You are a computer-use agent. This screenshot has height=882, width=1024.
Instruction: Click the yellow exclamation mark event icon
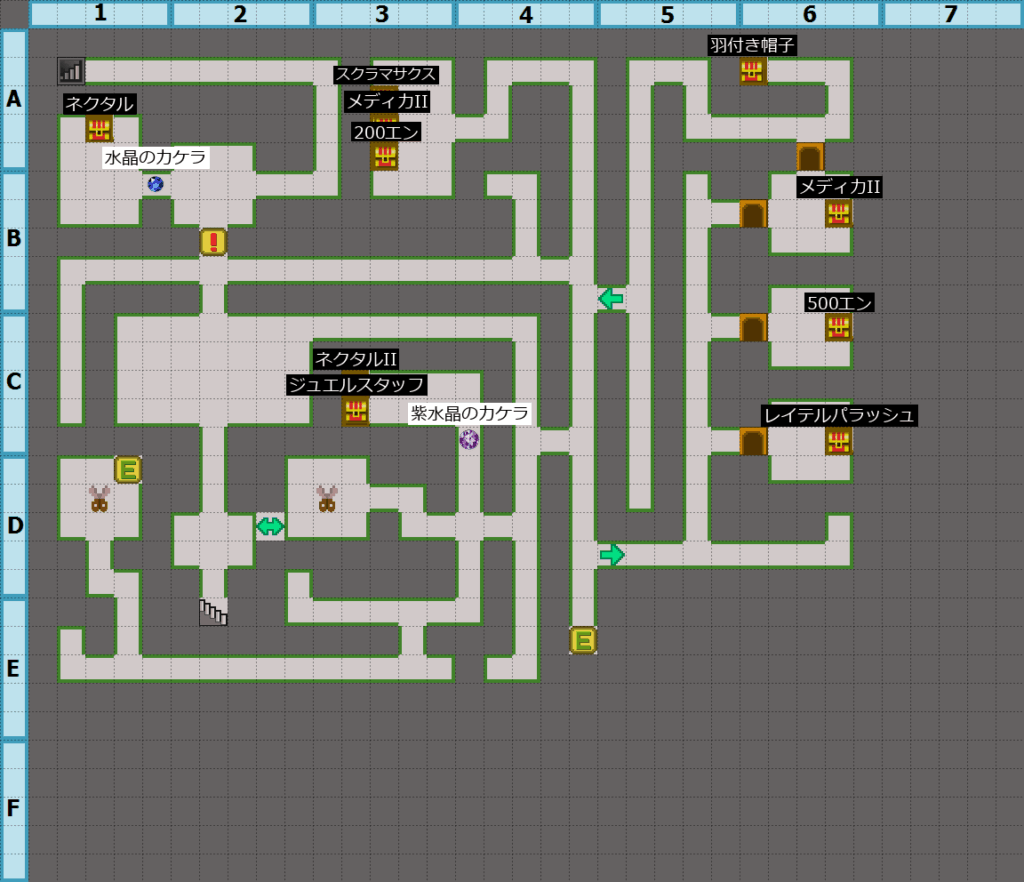point(213,242)
